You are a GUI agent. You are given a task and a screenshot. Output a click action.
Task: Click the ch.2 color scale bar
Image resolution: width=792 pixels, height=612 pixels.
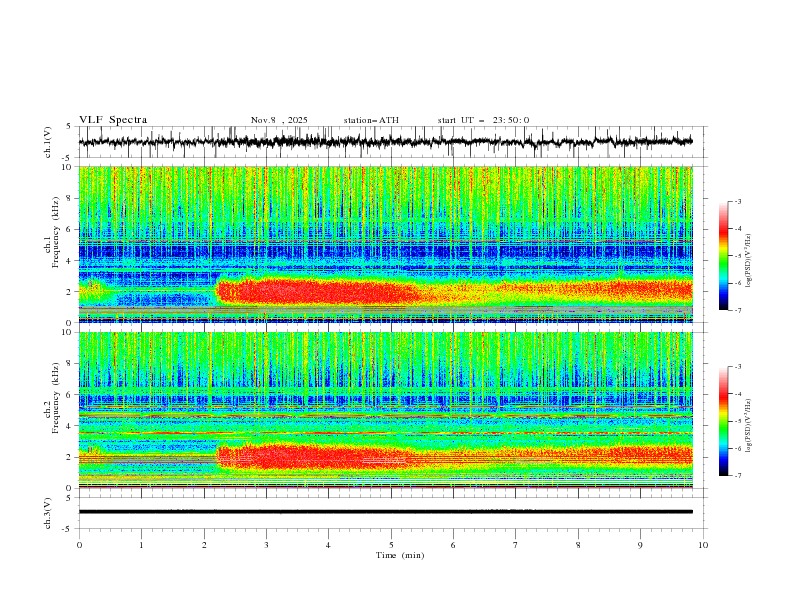click(723, 421)
